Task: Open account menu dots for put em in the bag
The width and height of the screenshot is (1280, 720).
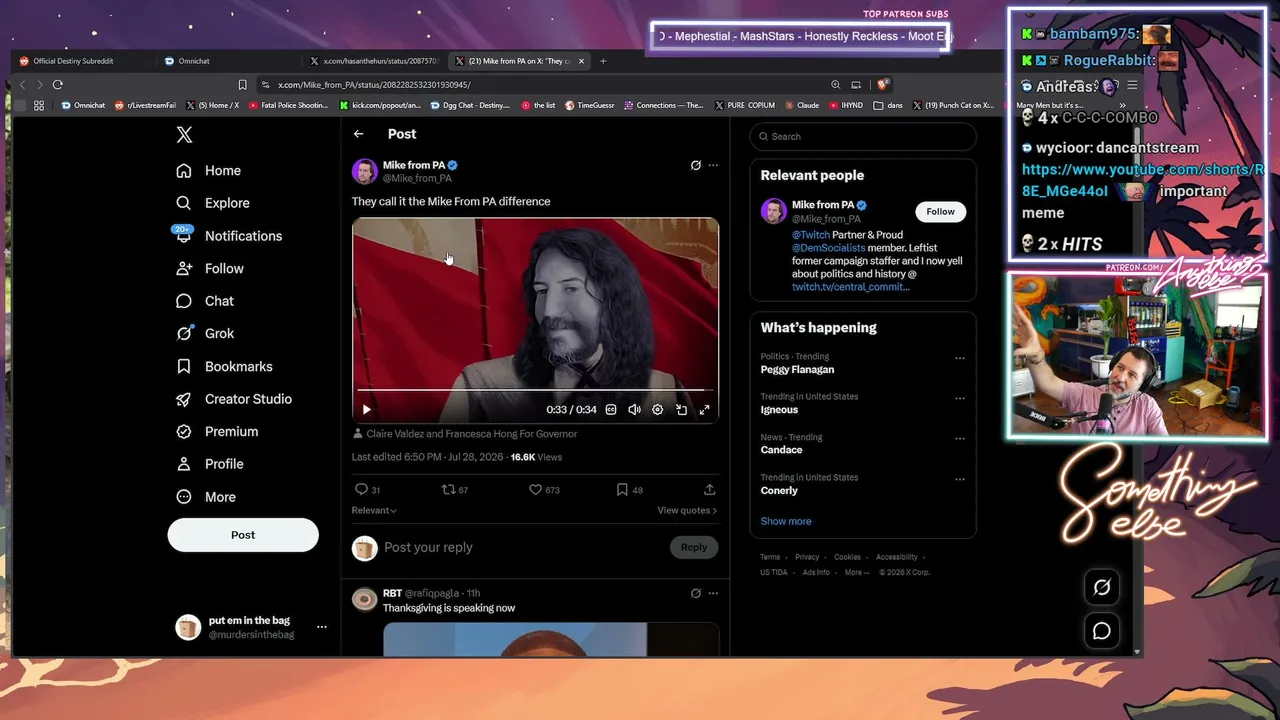Action: pos(322,627)
